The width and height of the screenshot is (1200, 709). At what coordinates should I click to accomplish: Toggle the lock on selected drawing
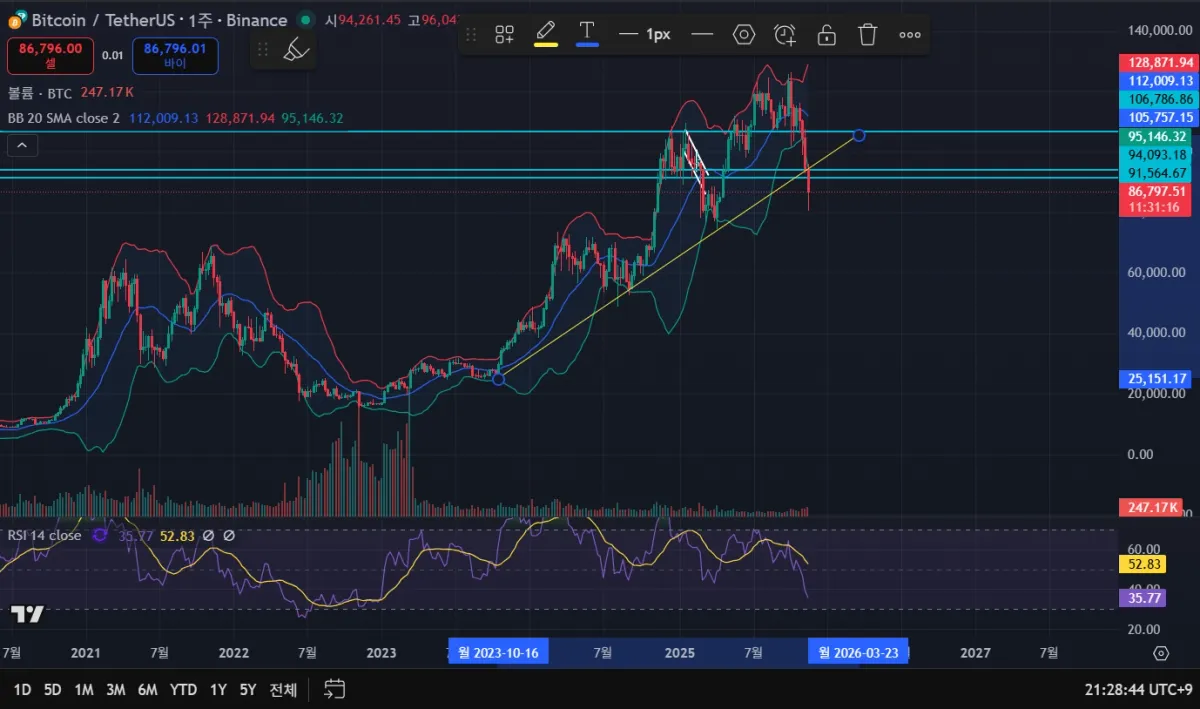pos(826,34)
